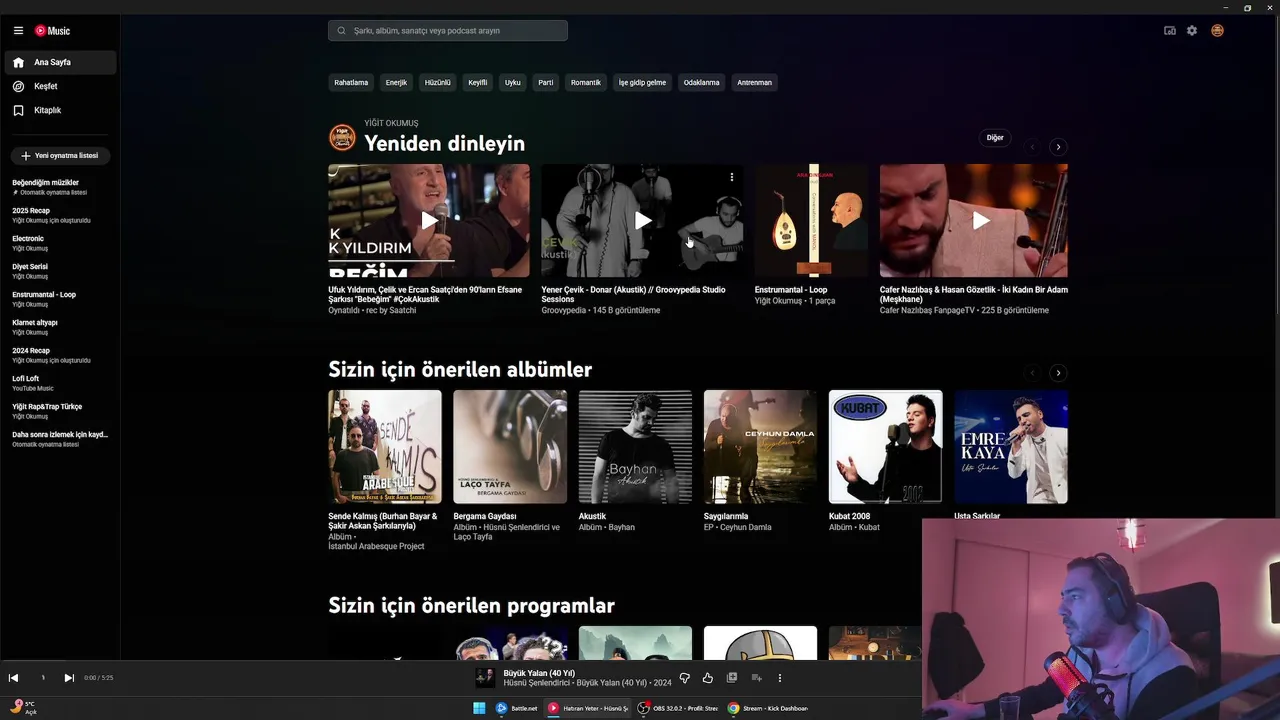The height and width of the screenshot is (720, 1280).
Task: Open Kubat 2008 album cover
Action: point(886,447)
